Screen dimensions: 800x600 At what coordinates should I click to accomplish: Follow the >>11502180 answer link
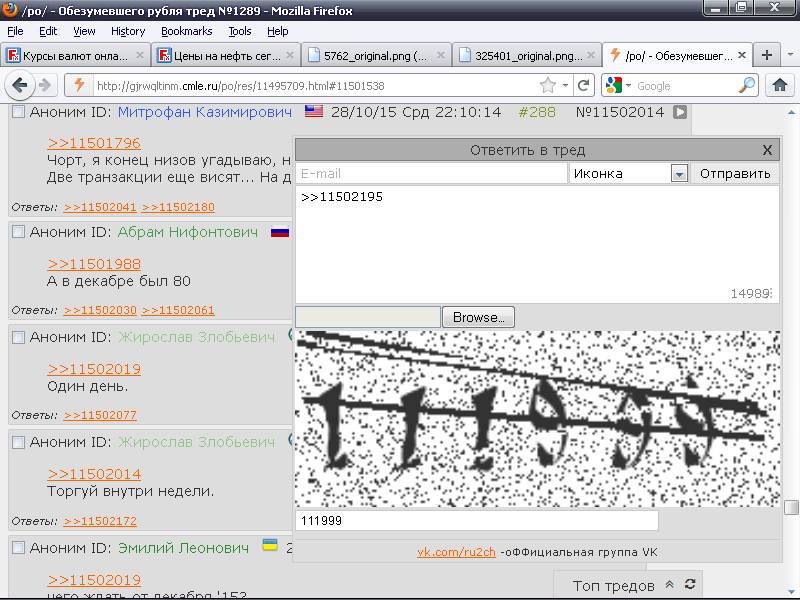[x=178, y=207]
